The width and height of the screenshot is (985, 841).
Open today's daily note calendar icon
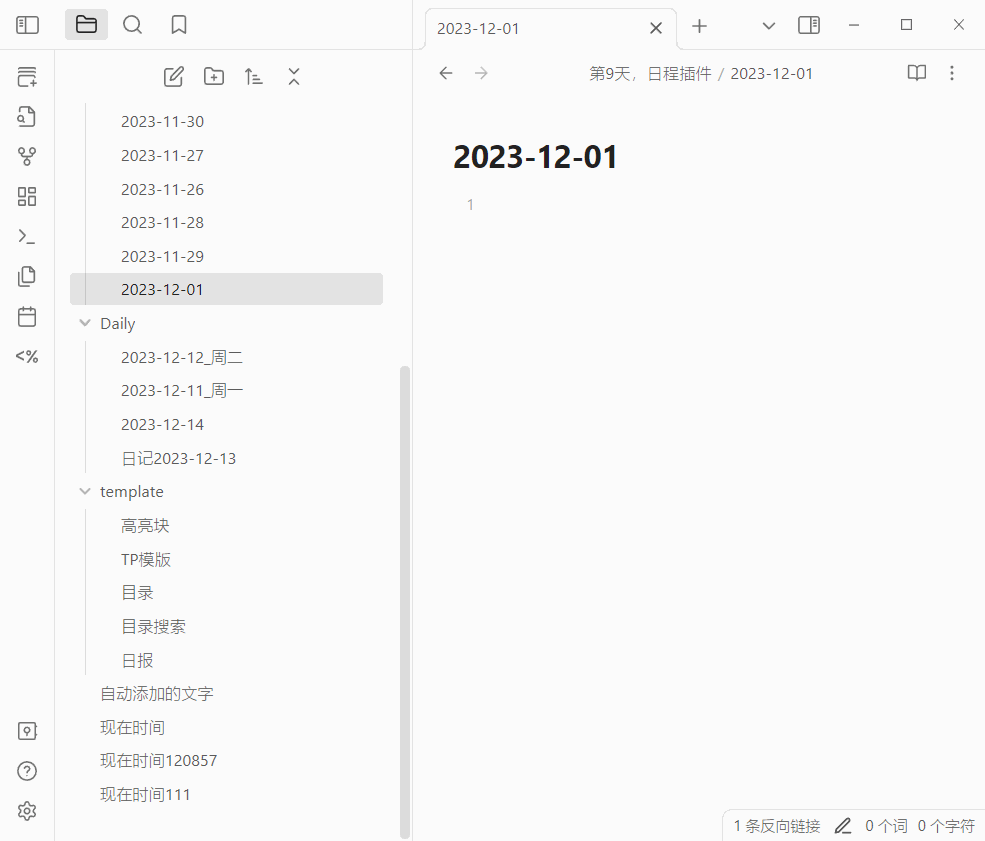[27, 317]
